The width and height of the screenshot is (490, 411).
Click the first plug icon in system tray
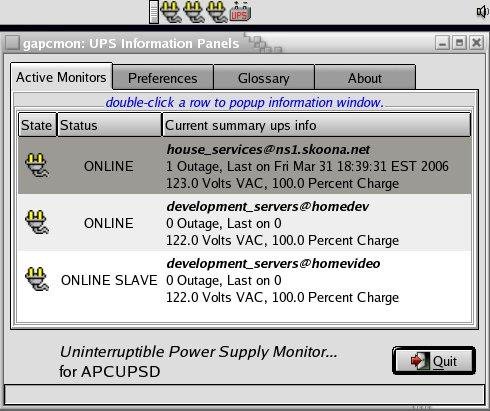pos(171,12)
